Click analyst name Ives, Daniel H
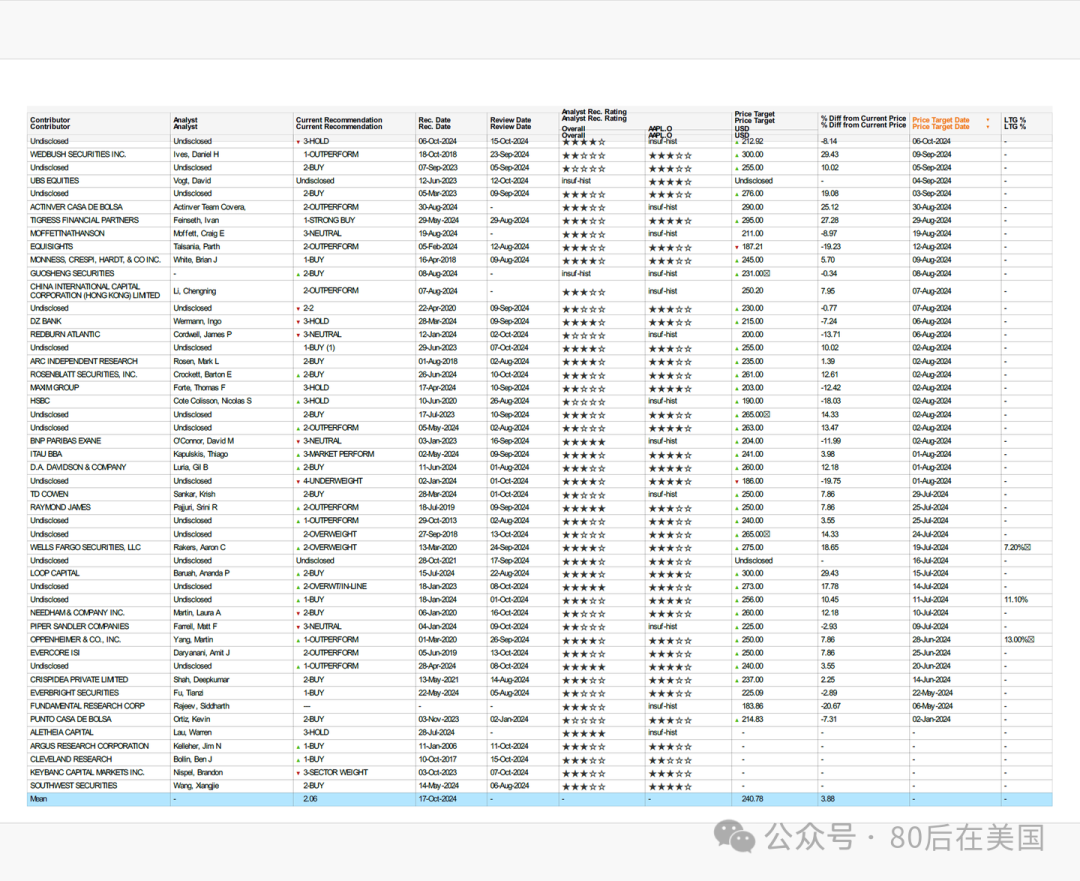Viewport: 1080px width, 881px height. (196, 155)
